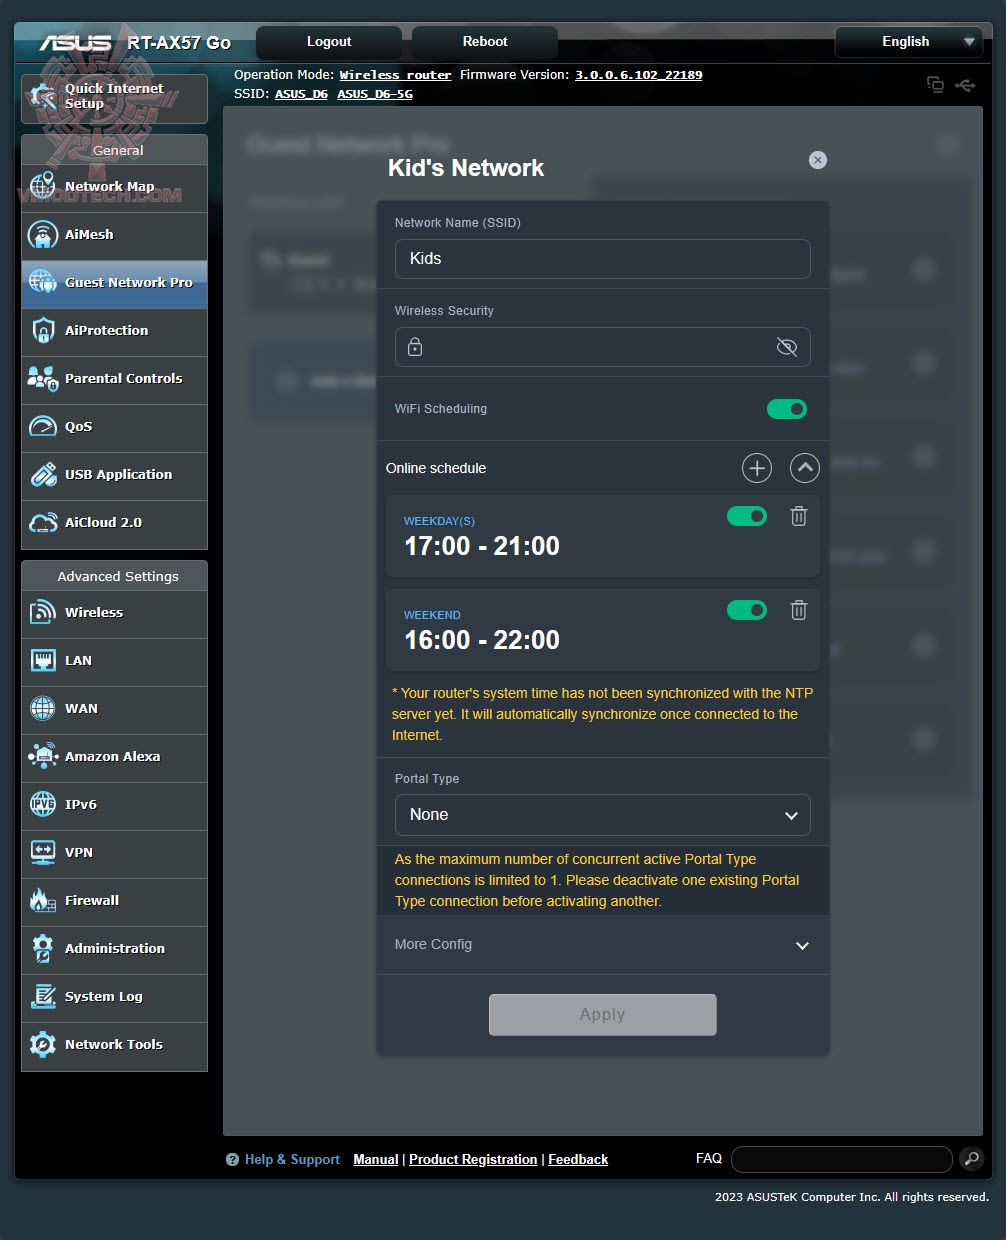Click the Administration gear icon

(x=42, y=948)
